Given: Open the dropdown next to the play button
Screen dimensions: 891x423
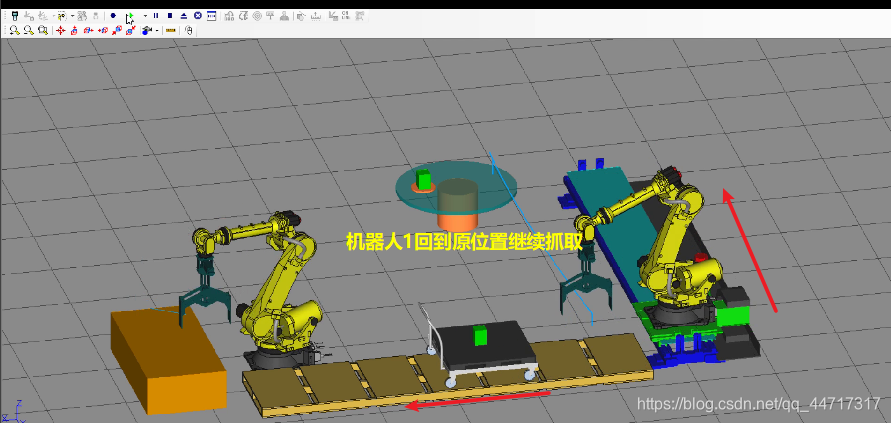Looking at the screenshot, I should (x=145, y=16).
